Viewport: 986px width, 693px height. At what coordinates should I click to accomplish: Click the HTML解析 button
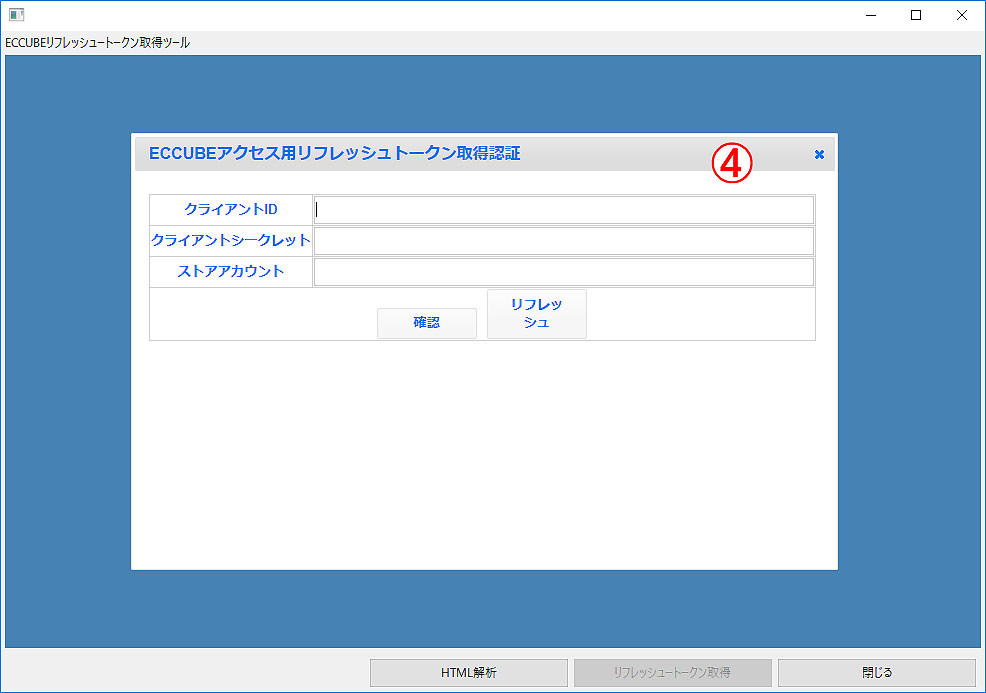(x=468, y=672)
